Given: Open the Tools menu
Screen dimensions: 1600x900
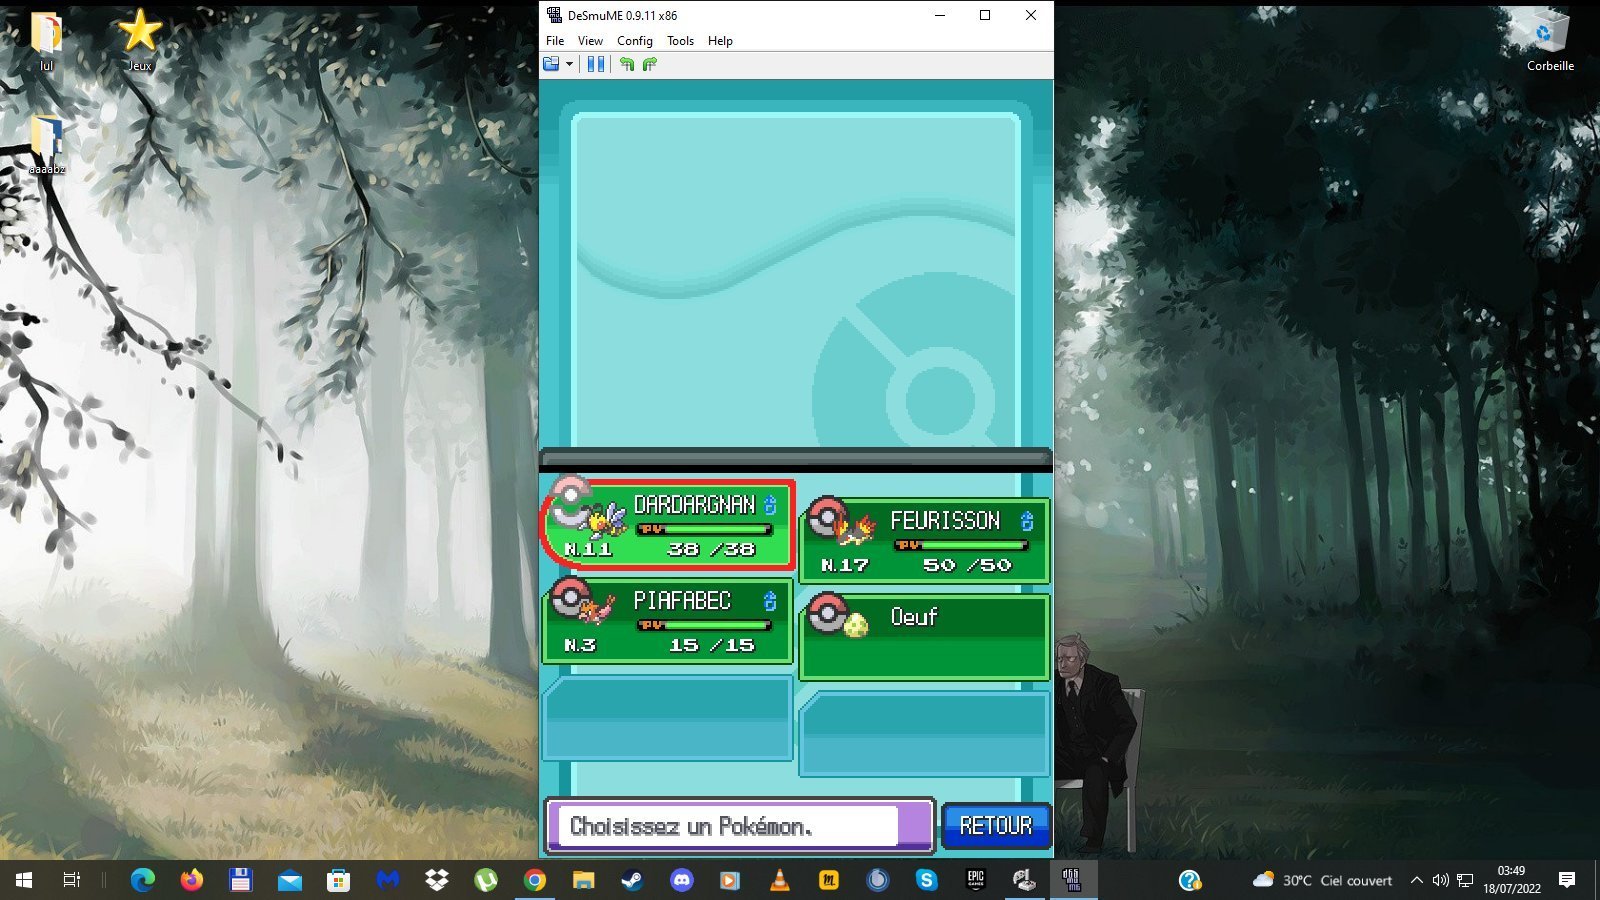Looking at the screenshot, I should coord(680,41).
